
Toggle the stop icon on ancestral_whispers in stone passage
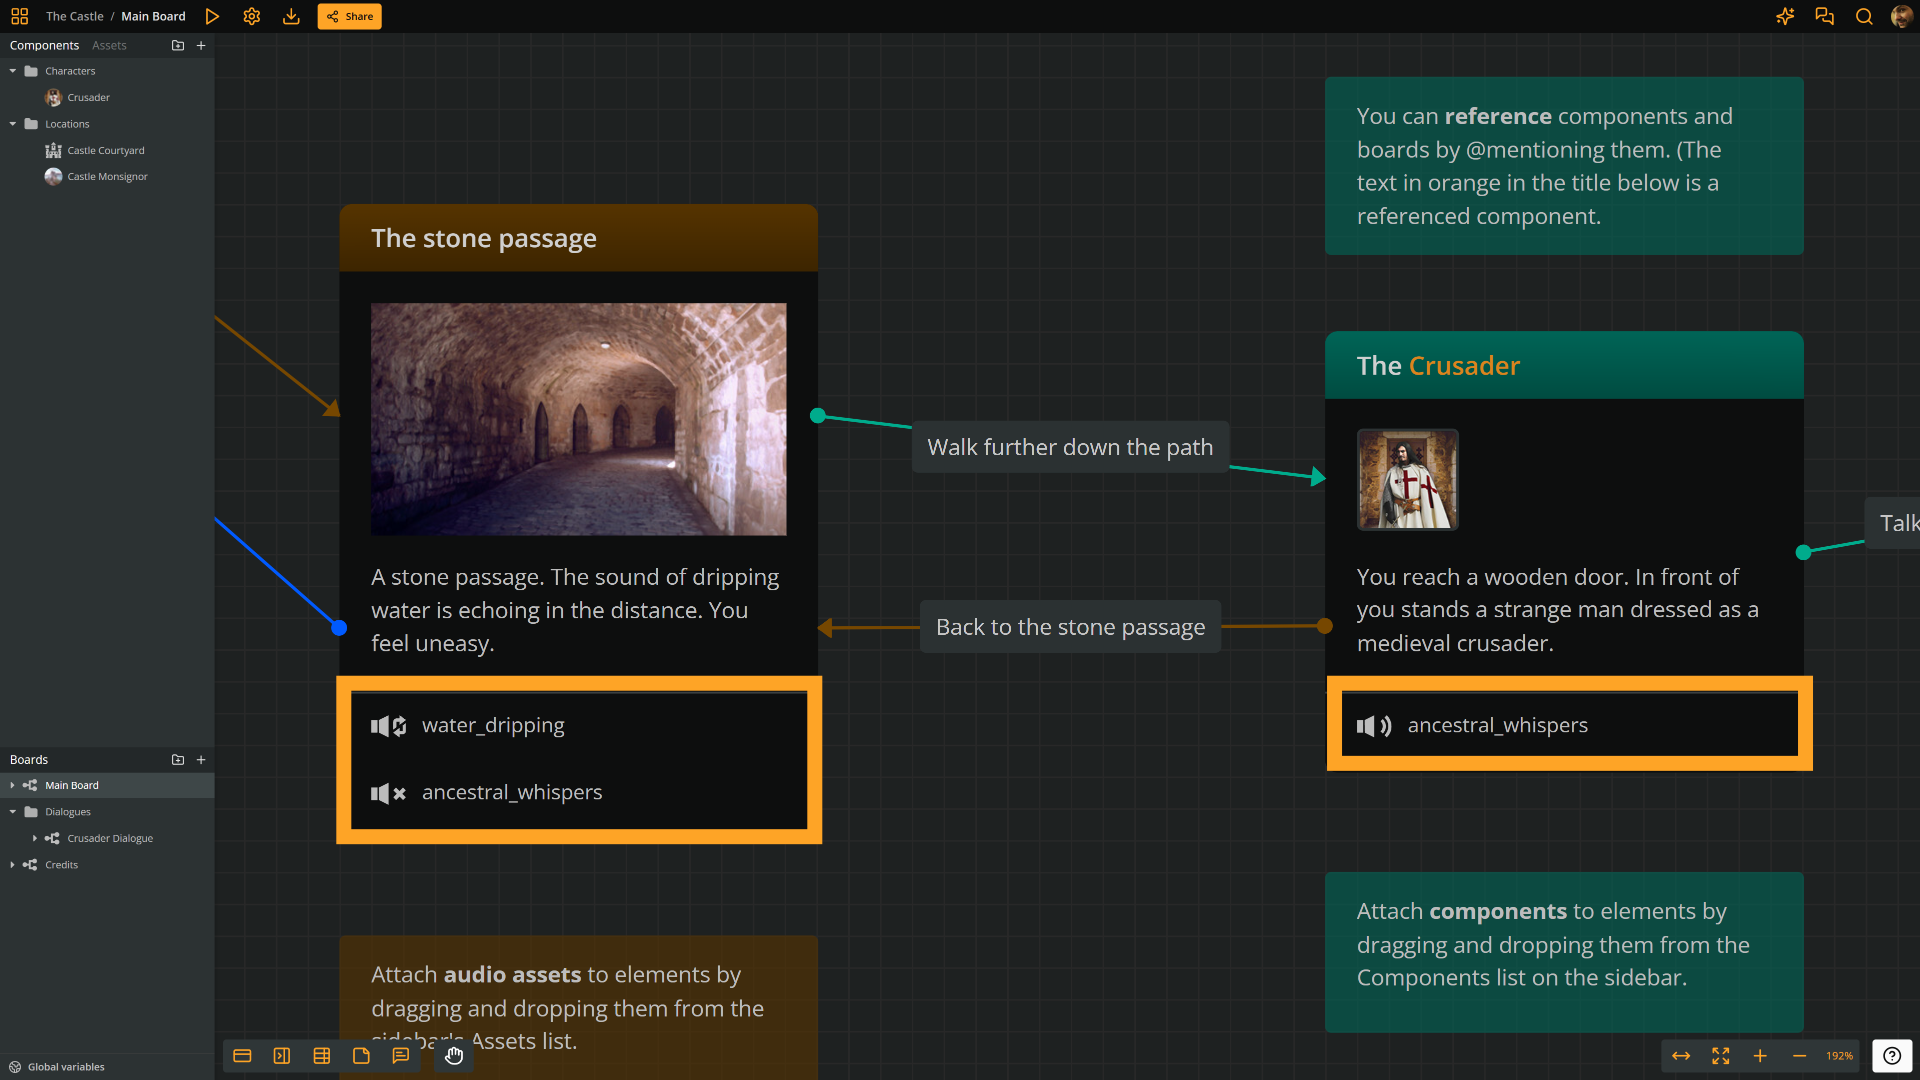tap(388, 793)
